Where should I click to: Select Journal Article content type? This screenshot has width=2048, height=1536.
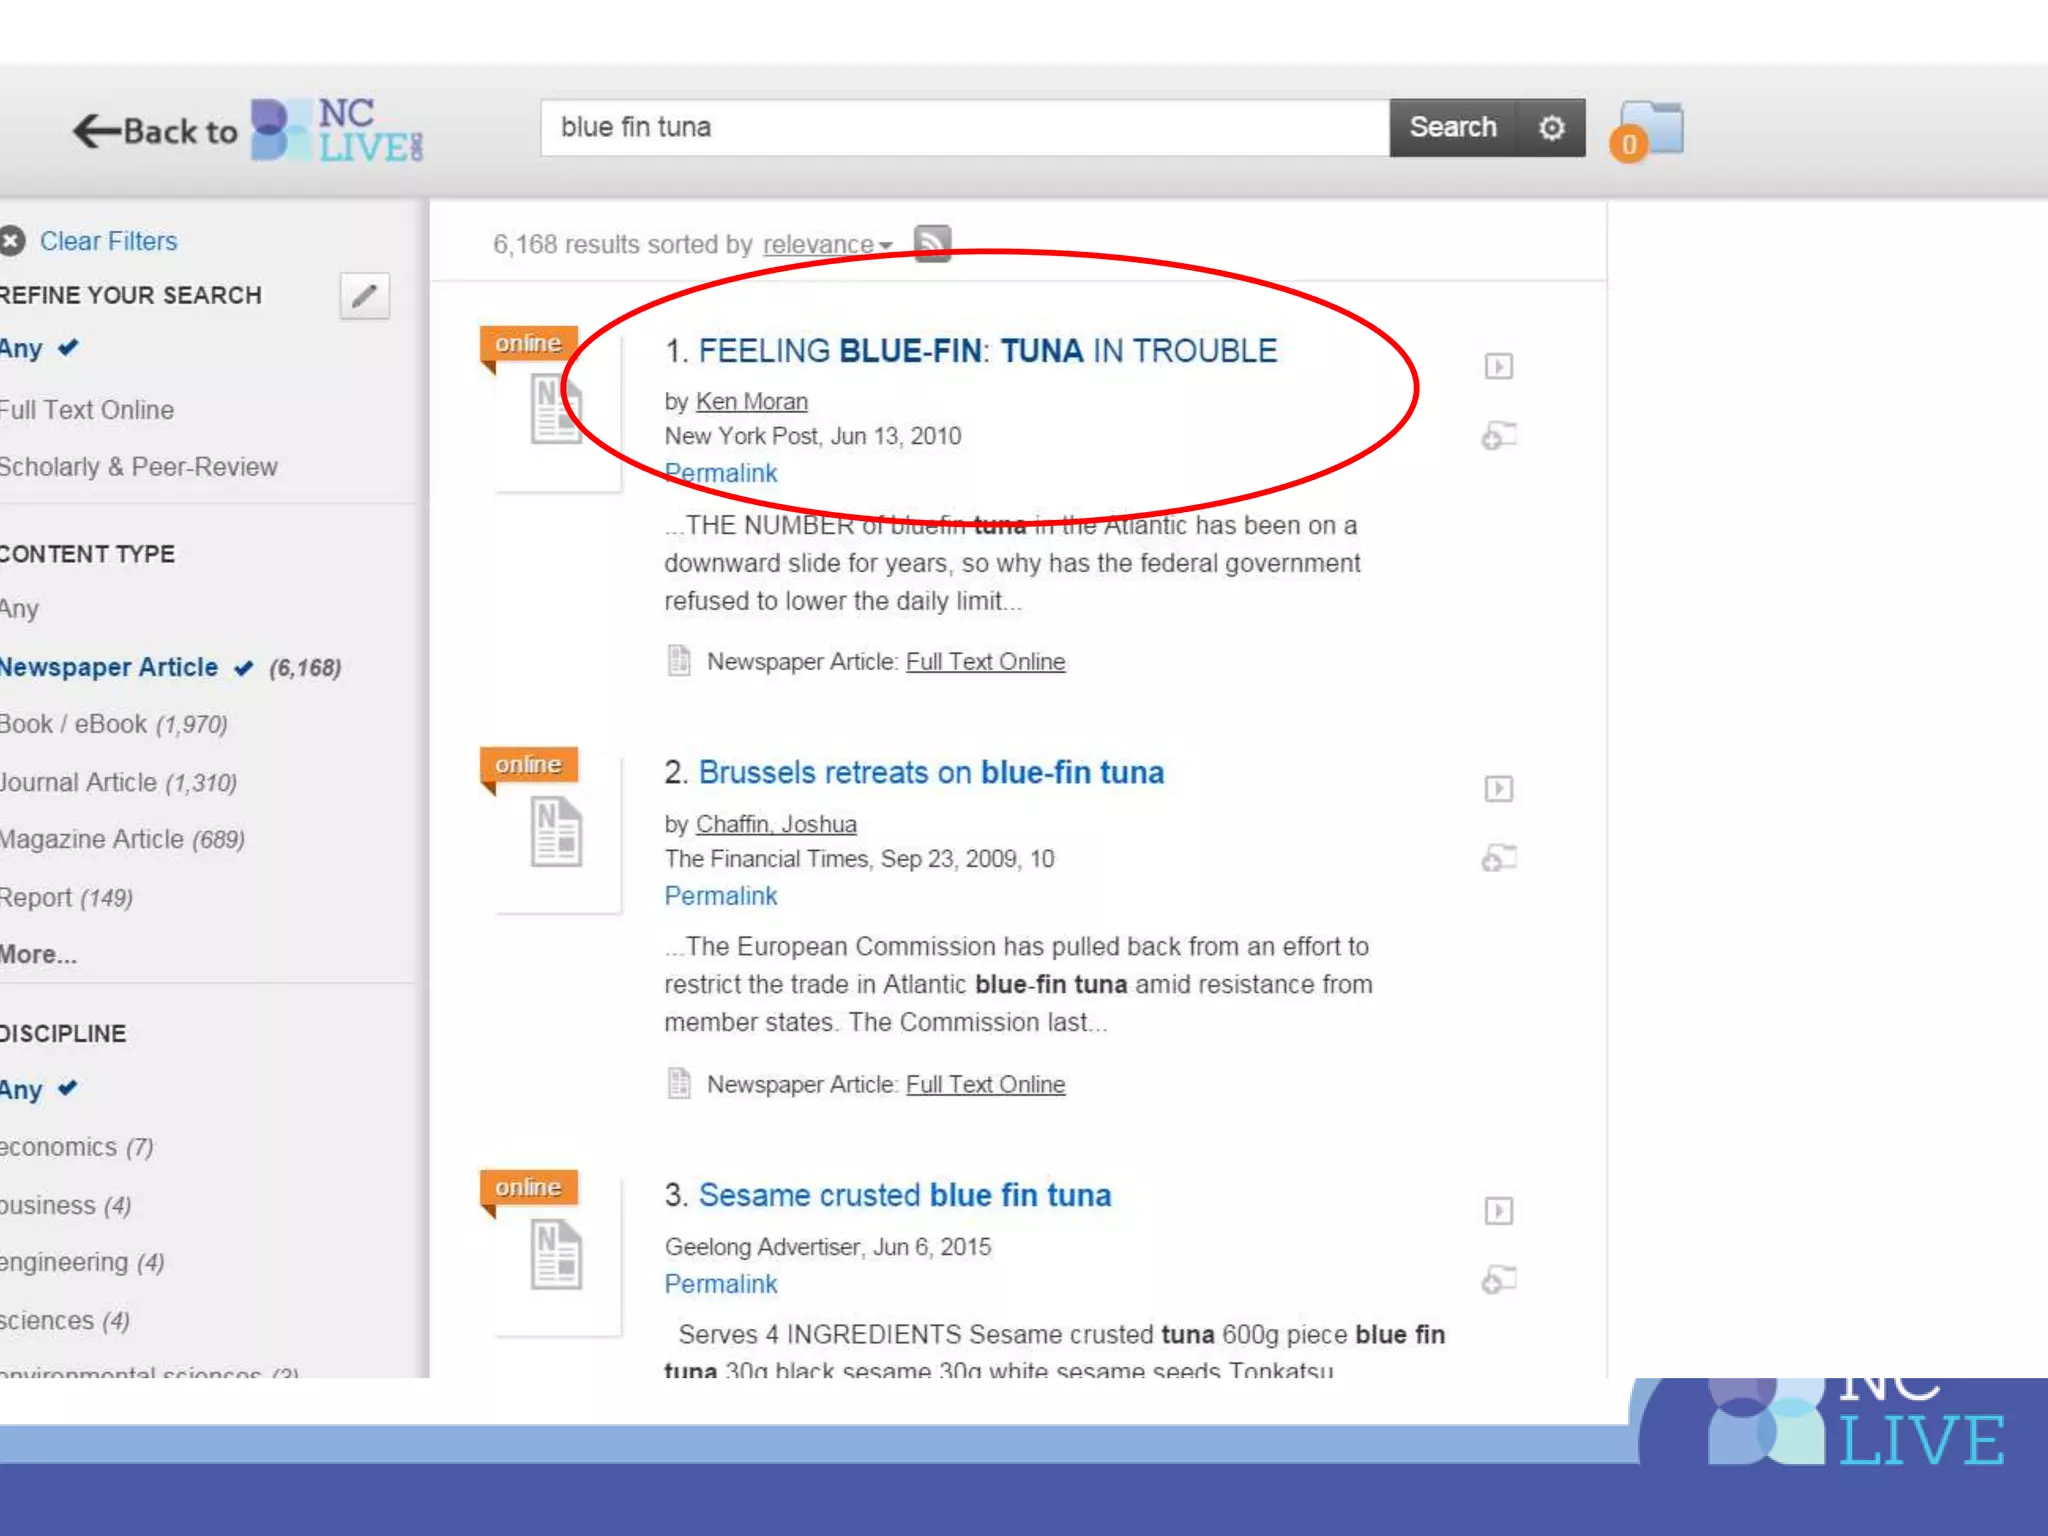tap(80, 782)
